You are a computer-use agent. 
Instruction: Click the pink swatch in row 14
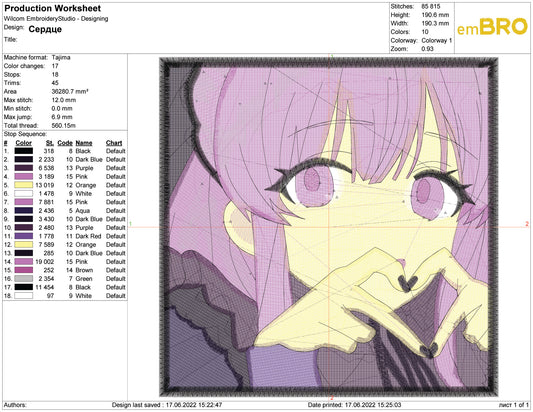pyautogui.click(x=23, y=261)
